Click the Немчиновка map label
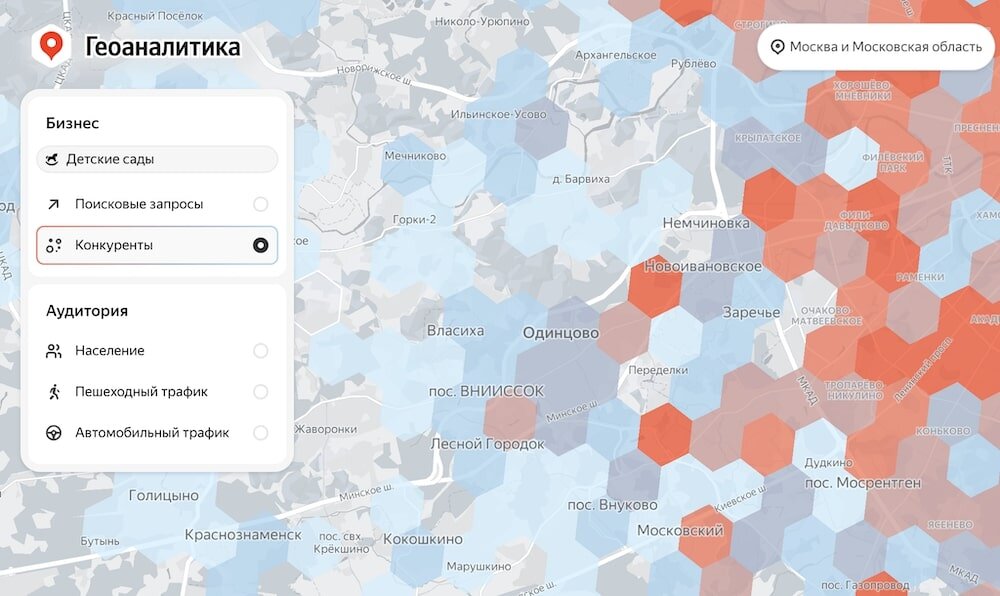 [x=706, y=223]
